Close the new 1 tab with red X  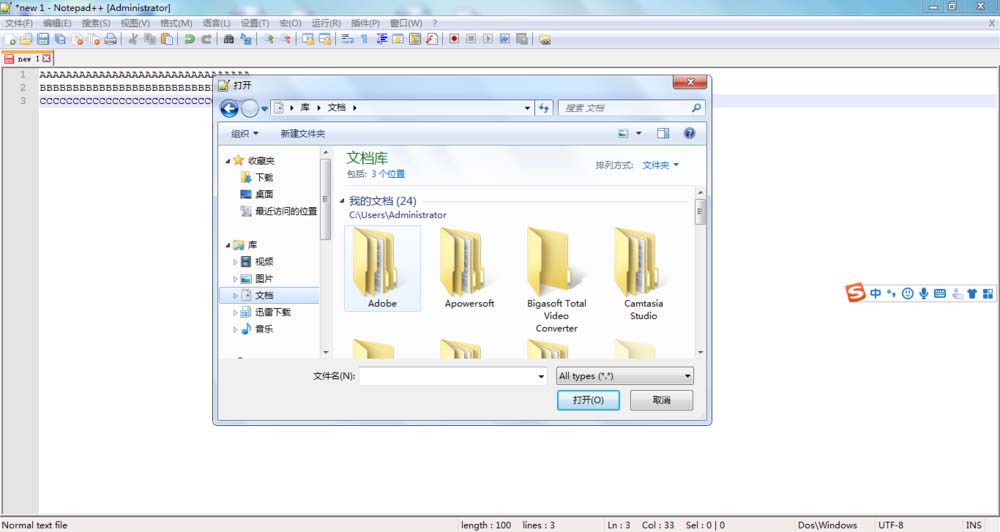pos(47,59)
